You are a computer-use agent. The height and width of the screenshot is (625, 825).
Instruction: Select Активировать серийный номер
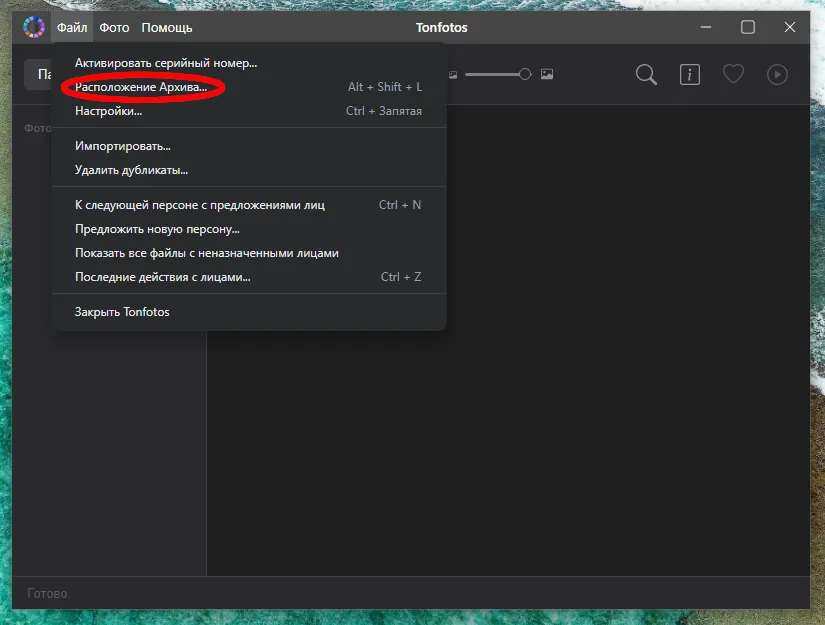166,63
